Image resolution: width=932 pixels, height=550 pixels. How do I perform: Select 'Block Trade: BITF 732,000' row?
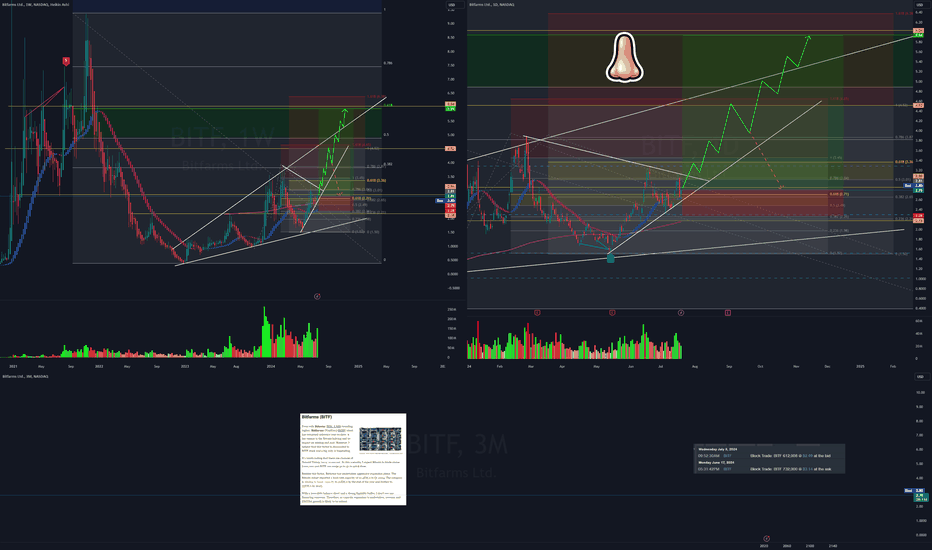pyautogui.click(x=791, y=469)
